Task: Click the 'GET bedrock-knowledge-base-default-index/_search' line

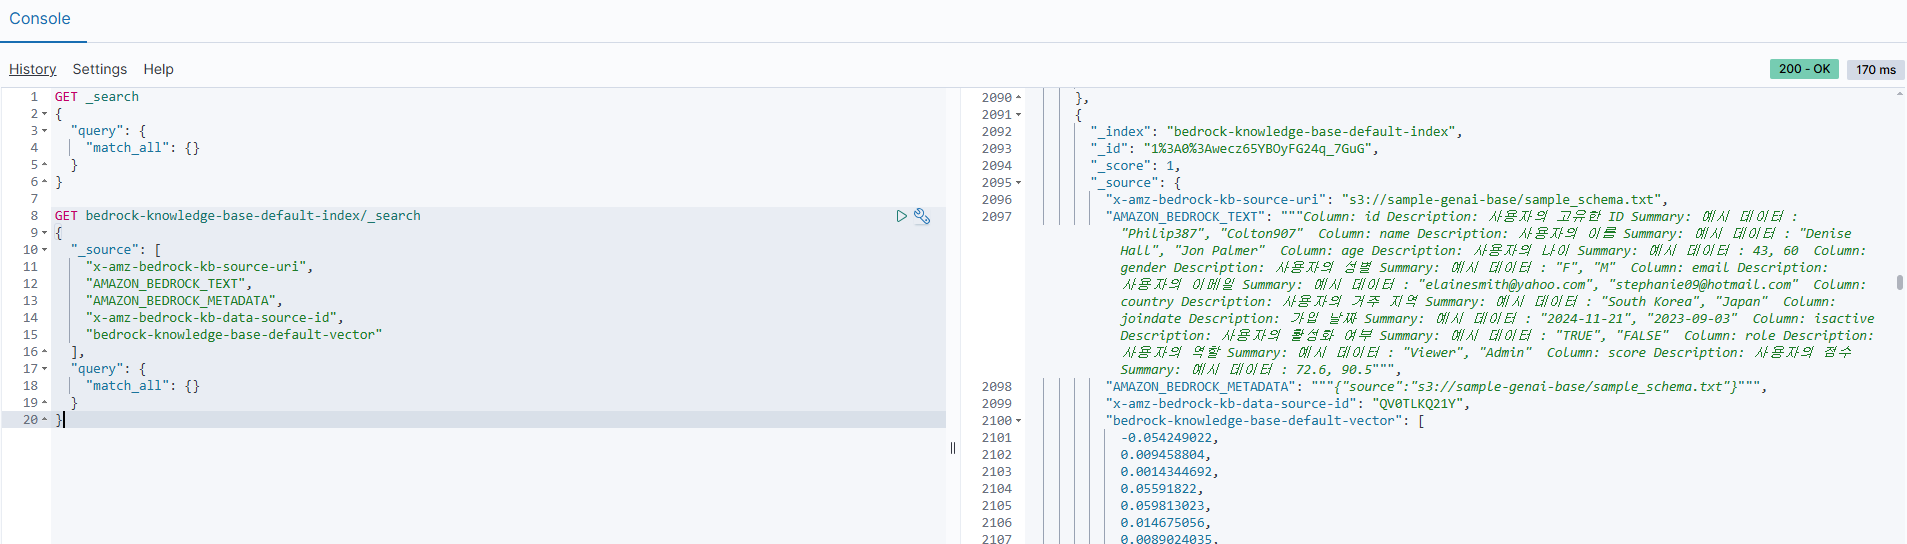Action: click(238, 216)
